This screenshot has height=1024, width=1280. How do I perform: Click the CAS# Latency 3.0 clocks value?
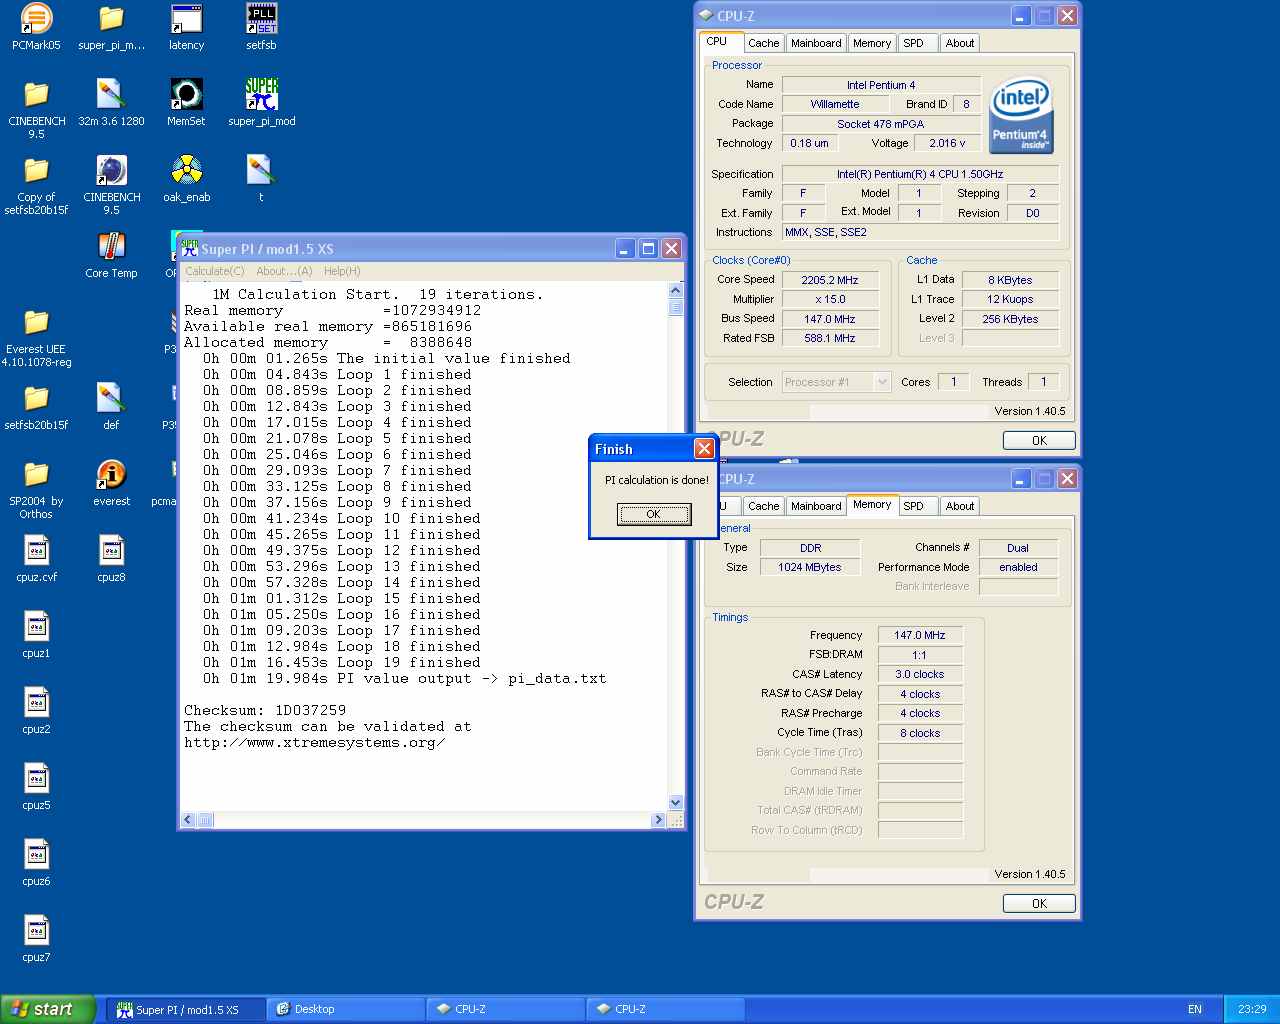coord(920,674)
